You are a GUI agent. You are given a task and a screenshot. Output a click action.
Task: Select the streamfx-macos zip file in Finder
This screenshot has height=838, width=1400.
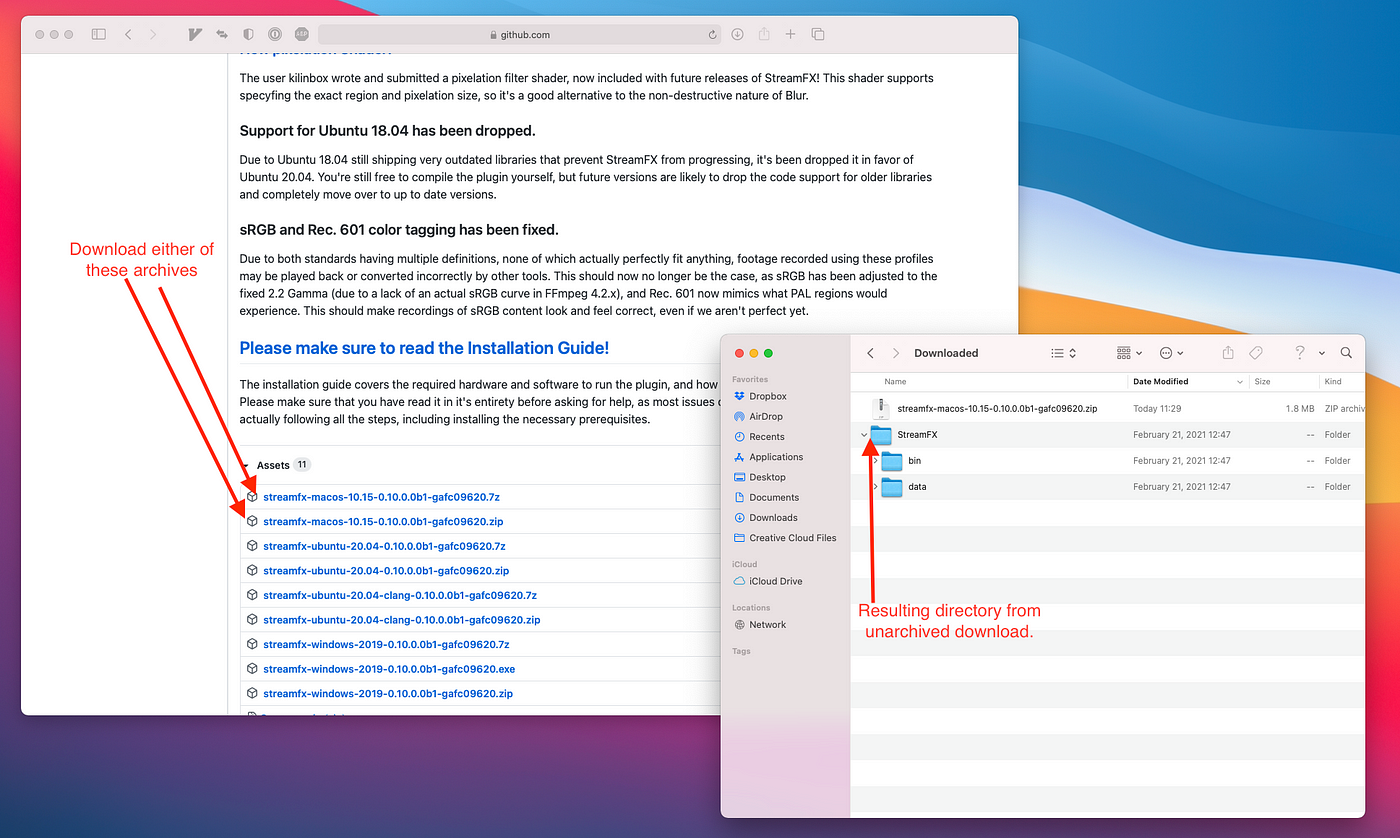[1108, 409]
